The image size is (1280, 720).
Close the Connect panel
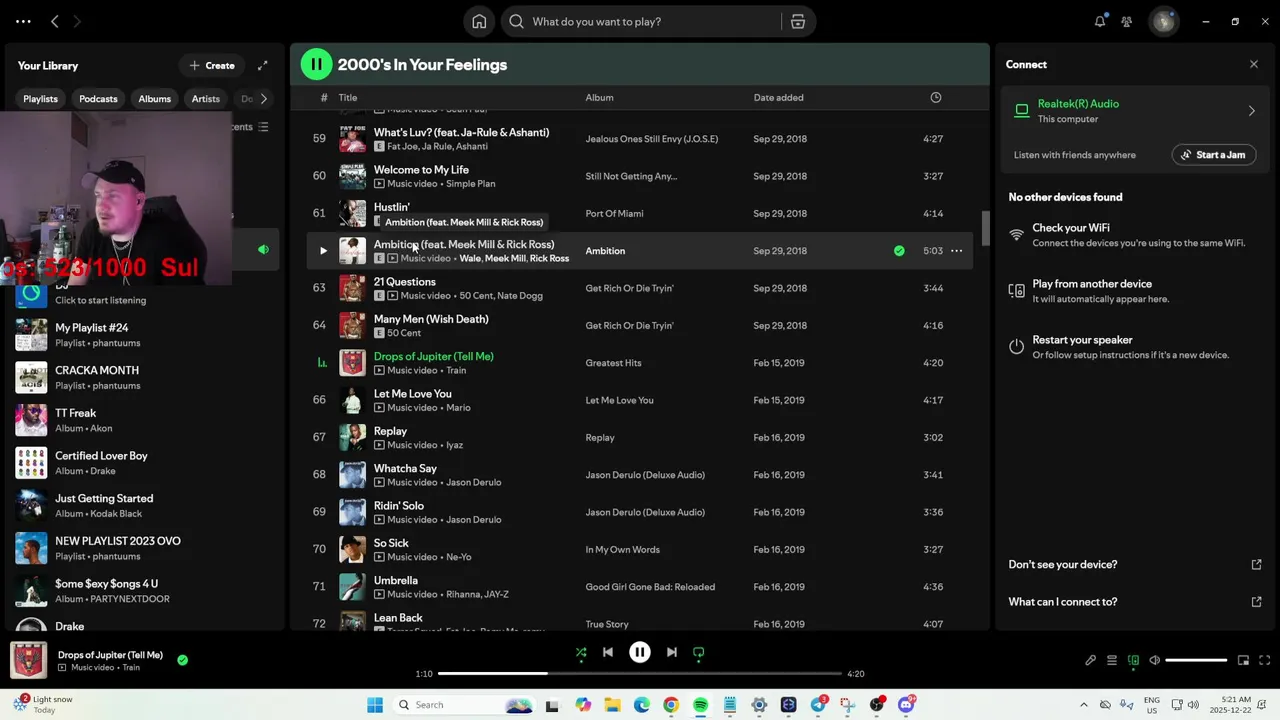[1254, 64]
